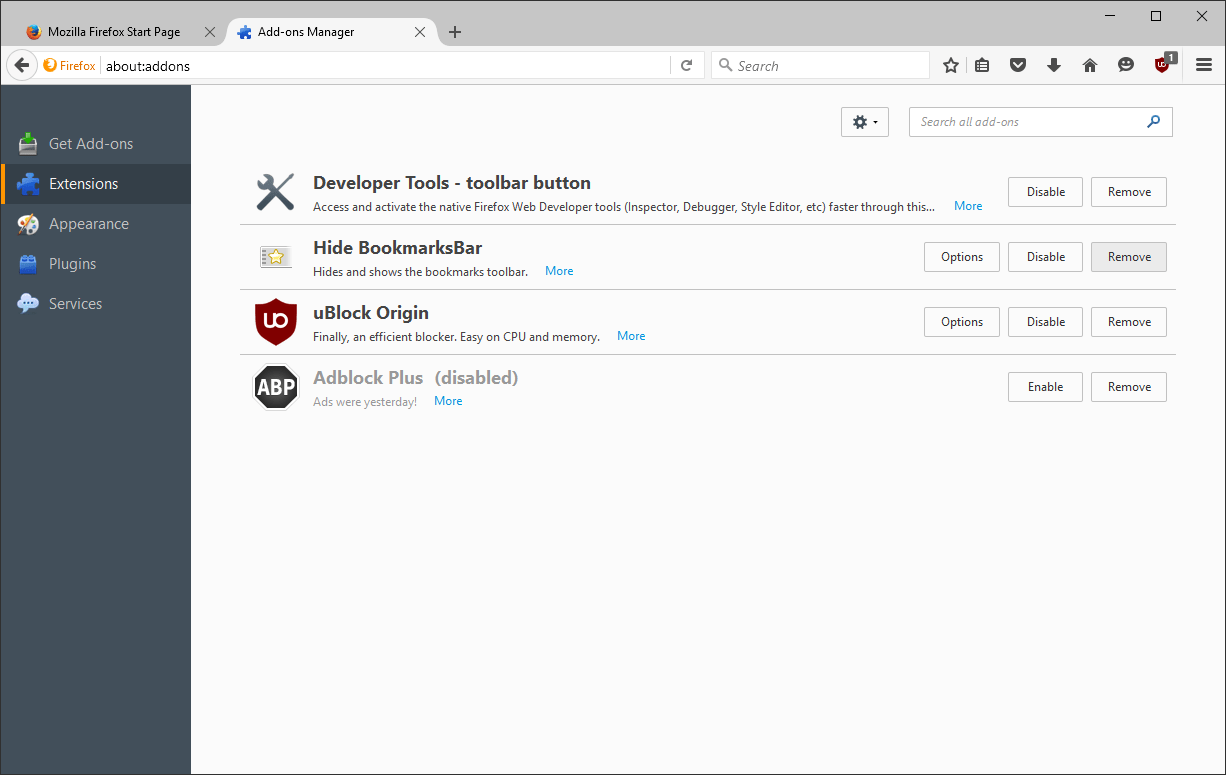Click the Get Add-ons sidebar icon
Screen dimensions: 1226x775
(x=28, y=143)
